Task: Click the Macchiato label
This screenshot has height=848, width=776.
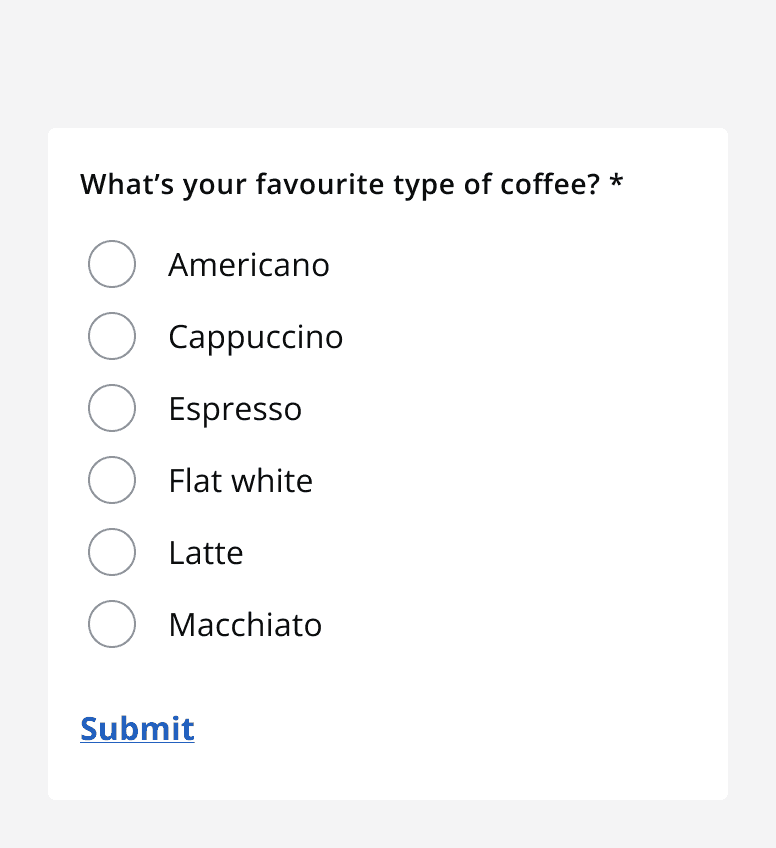Action: pos(245,624)
